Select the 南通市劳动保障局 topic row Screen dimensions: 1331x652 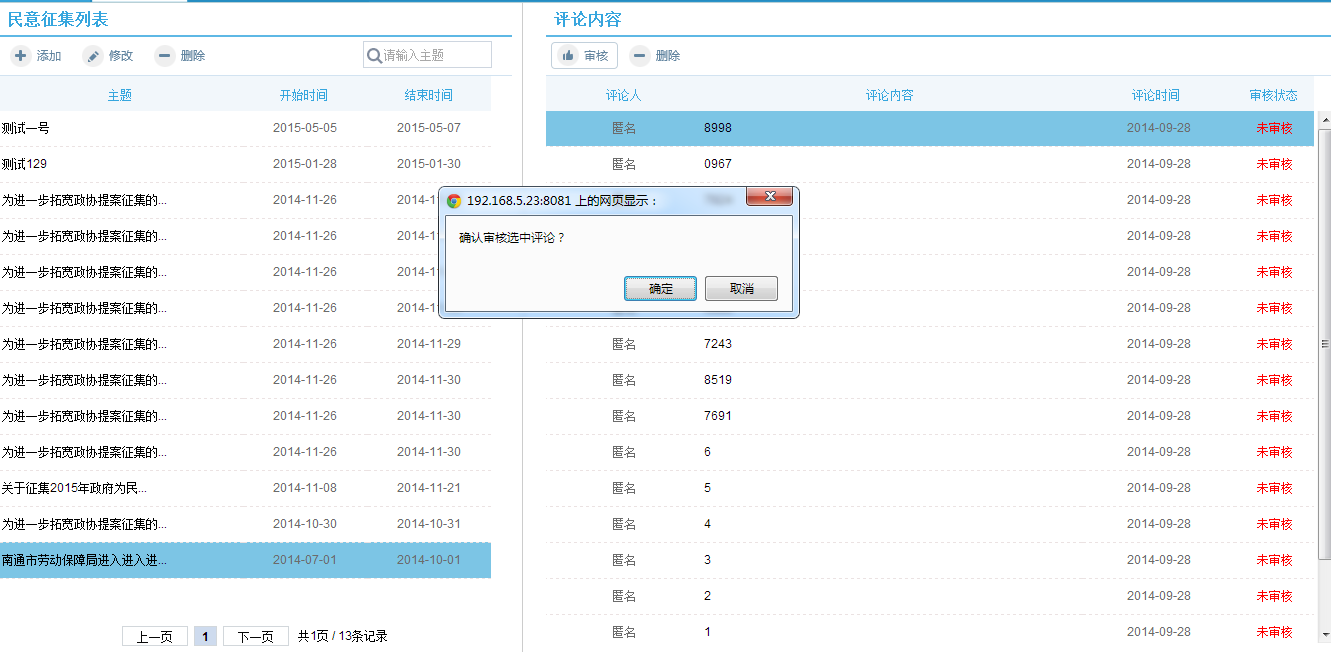pyautogui.click(x=245, y=560)
